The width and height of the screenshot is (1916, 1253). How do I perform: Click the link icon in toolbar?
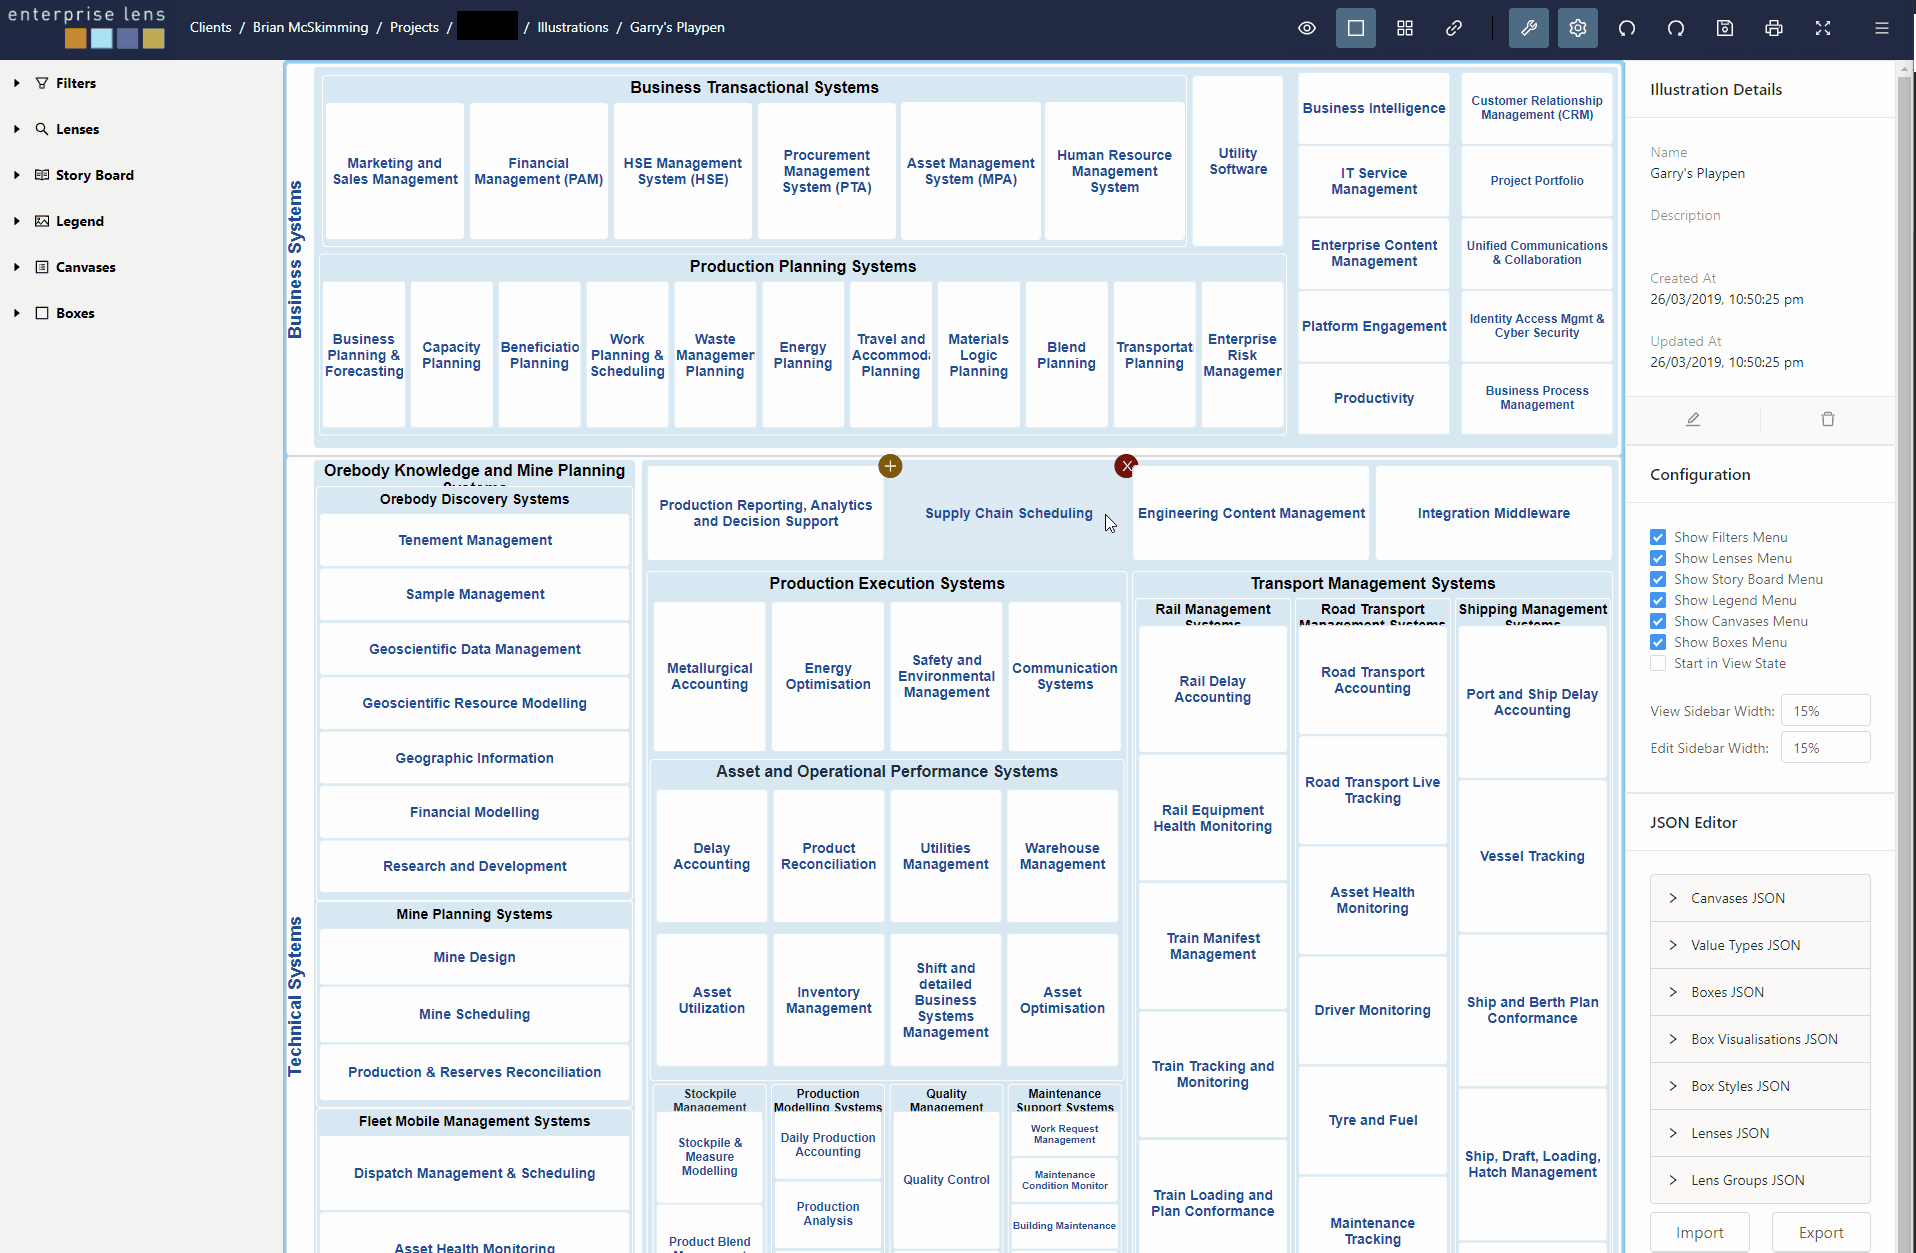pyautogui.click(x=1454, y=28)
